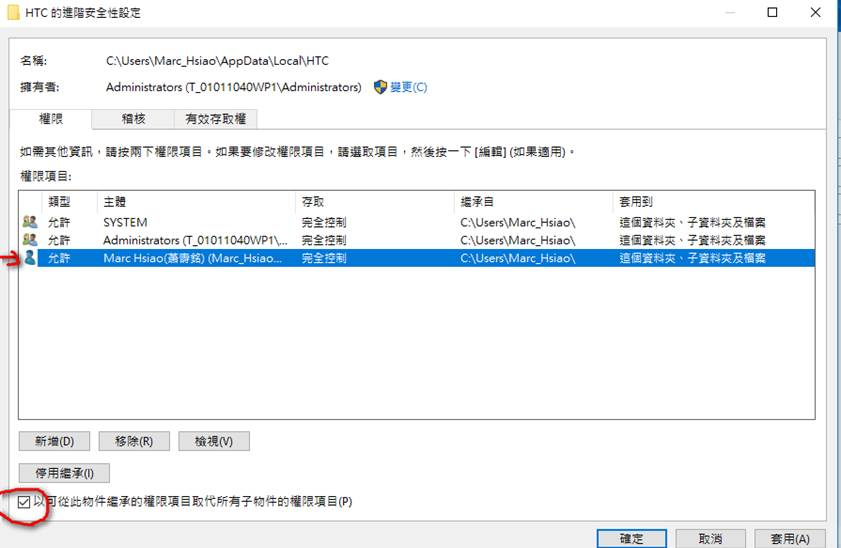Click the owner name Administrators (T_01011040WP1\Administrators)
The image size is (841, 548).
click(x=233, y=87)
